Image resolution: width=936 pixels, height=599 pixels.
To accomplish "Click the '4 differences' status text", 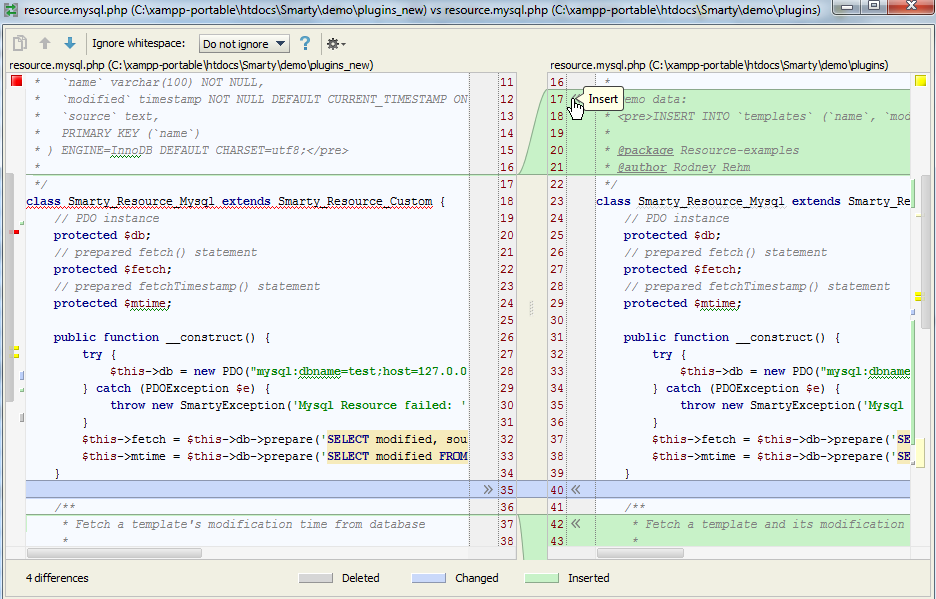I will tap(57, 578).
